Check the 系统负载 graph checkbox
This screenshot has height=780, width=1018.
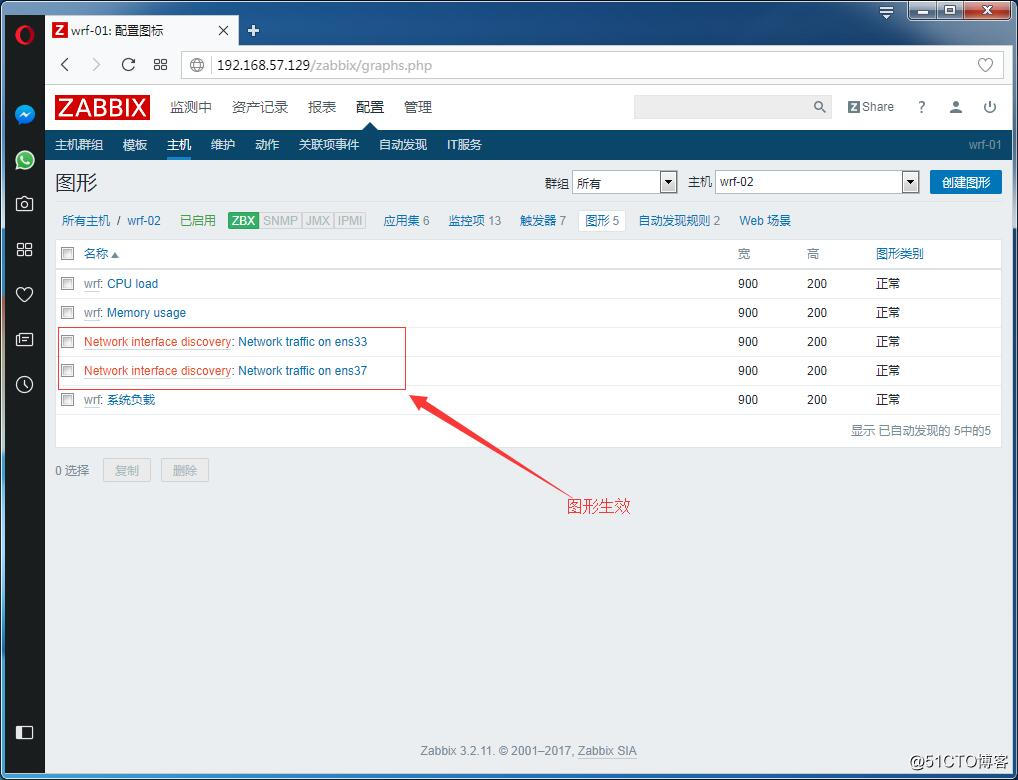click(x=68, y=399)
